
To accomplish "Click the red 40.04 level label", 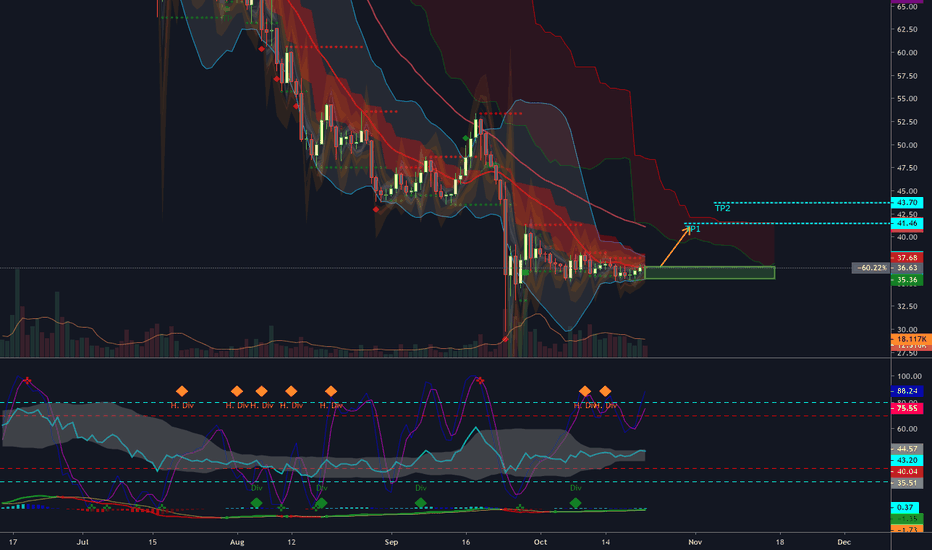I will click(x=907, y=472).
